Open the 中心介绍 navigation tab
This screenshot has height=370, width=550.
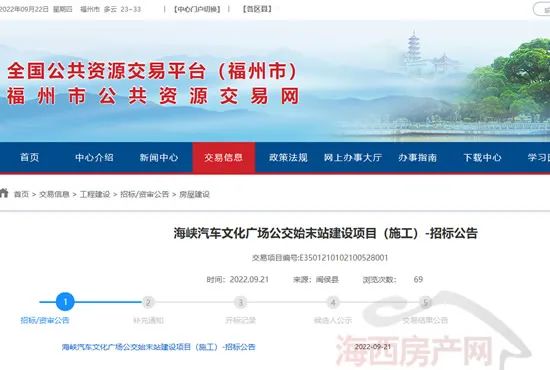[94, 157]
